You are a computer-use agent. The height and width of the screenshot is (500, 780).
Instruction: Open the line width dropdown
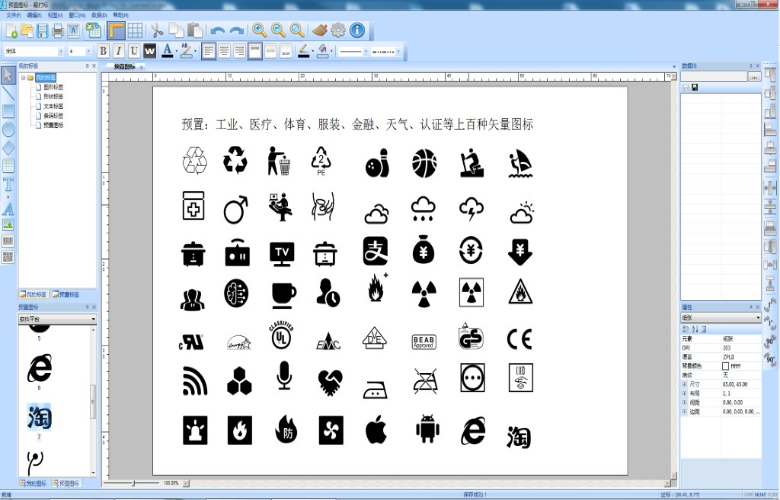pyautogui.click(x=366, y=52)
